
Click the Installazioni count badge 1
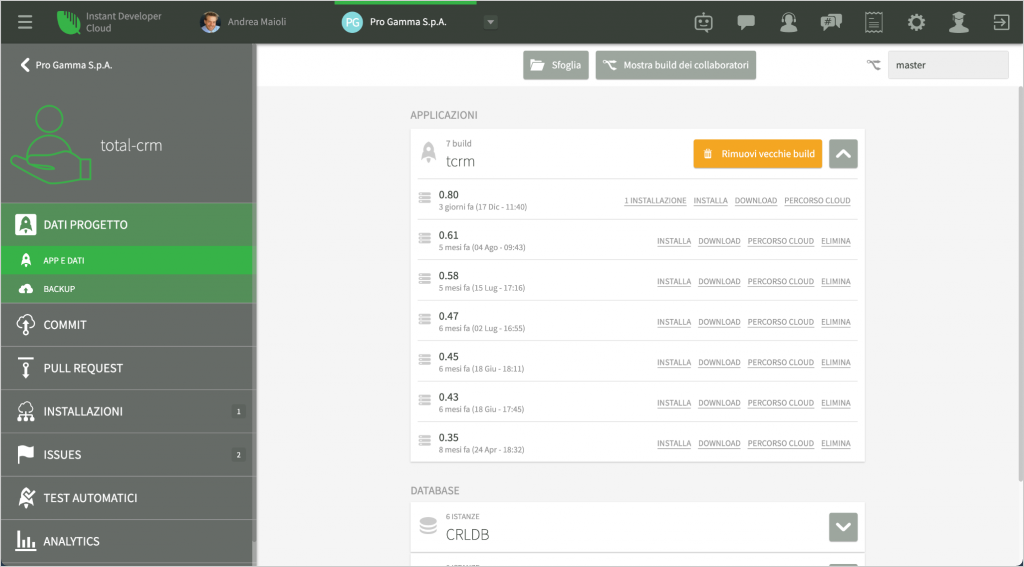pos(238,412)
